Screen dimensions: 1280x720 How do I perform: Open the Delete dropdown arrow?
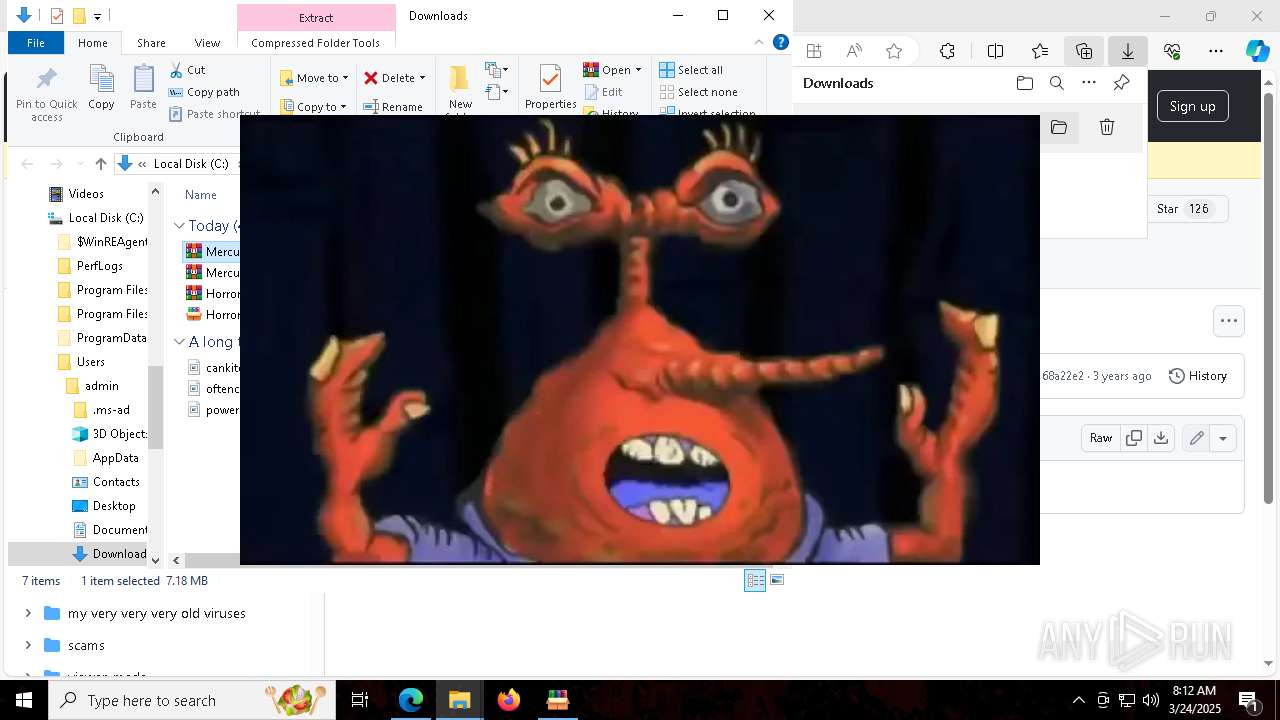click(422, 78)
